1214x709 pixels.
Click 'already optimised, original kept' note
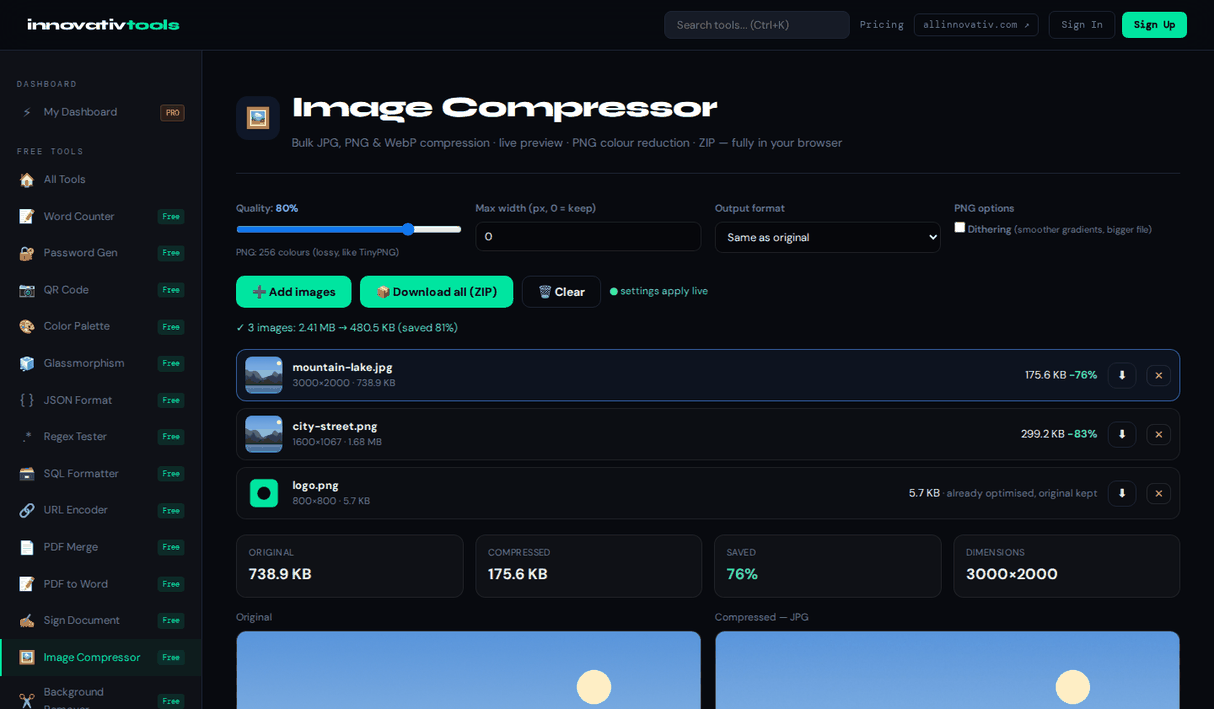1022,493
